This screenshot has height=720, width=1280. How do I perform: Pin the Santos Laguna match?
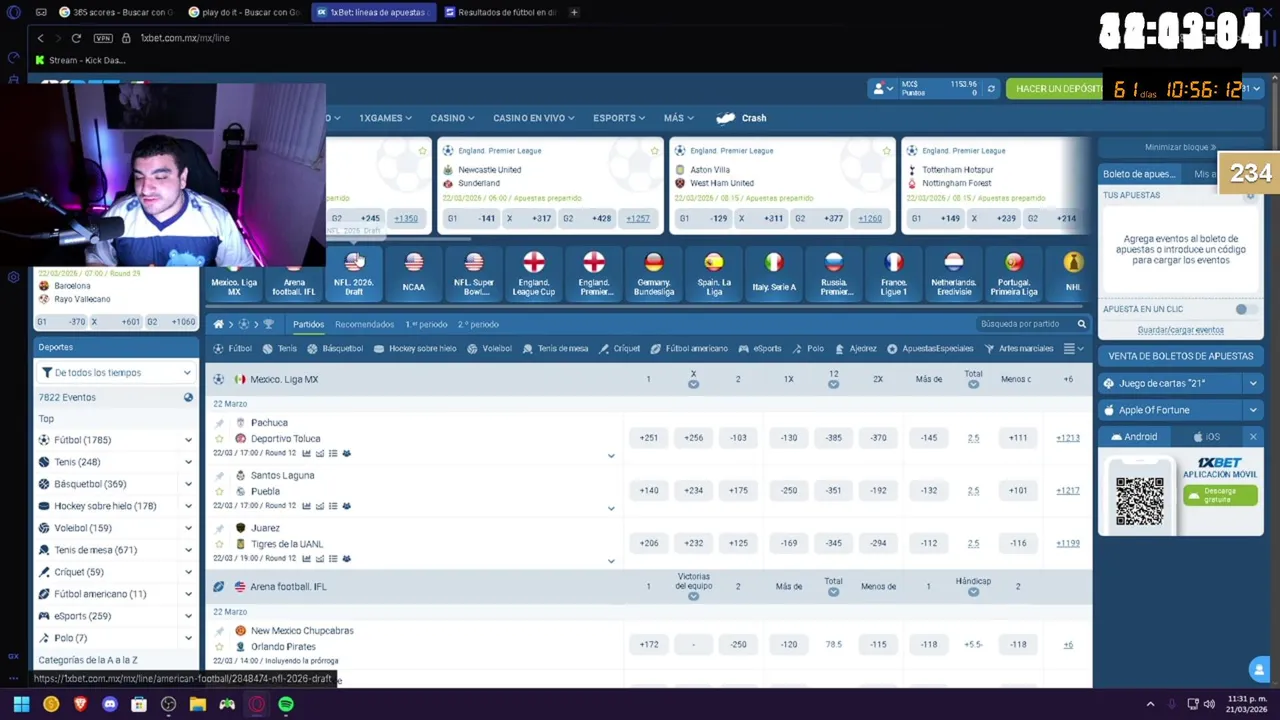click(219, 476)
